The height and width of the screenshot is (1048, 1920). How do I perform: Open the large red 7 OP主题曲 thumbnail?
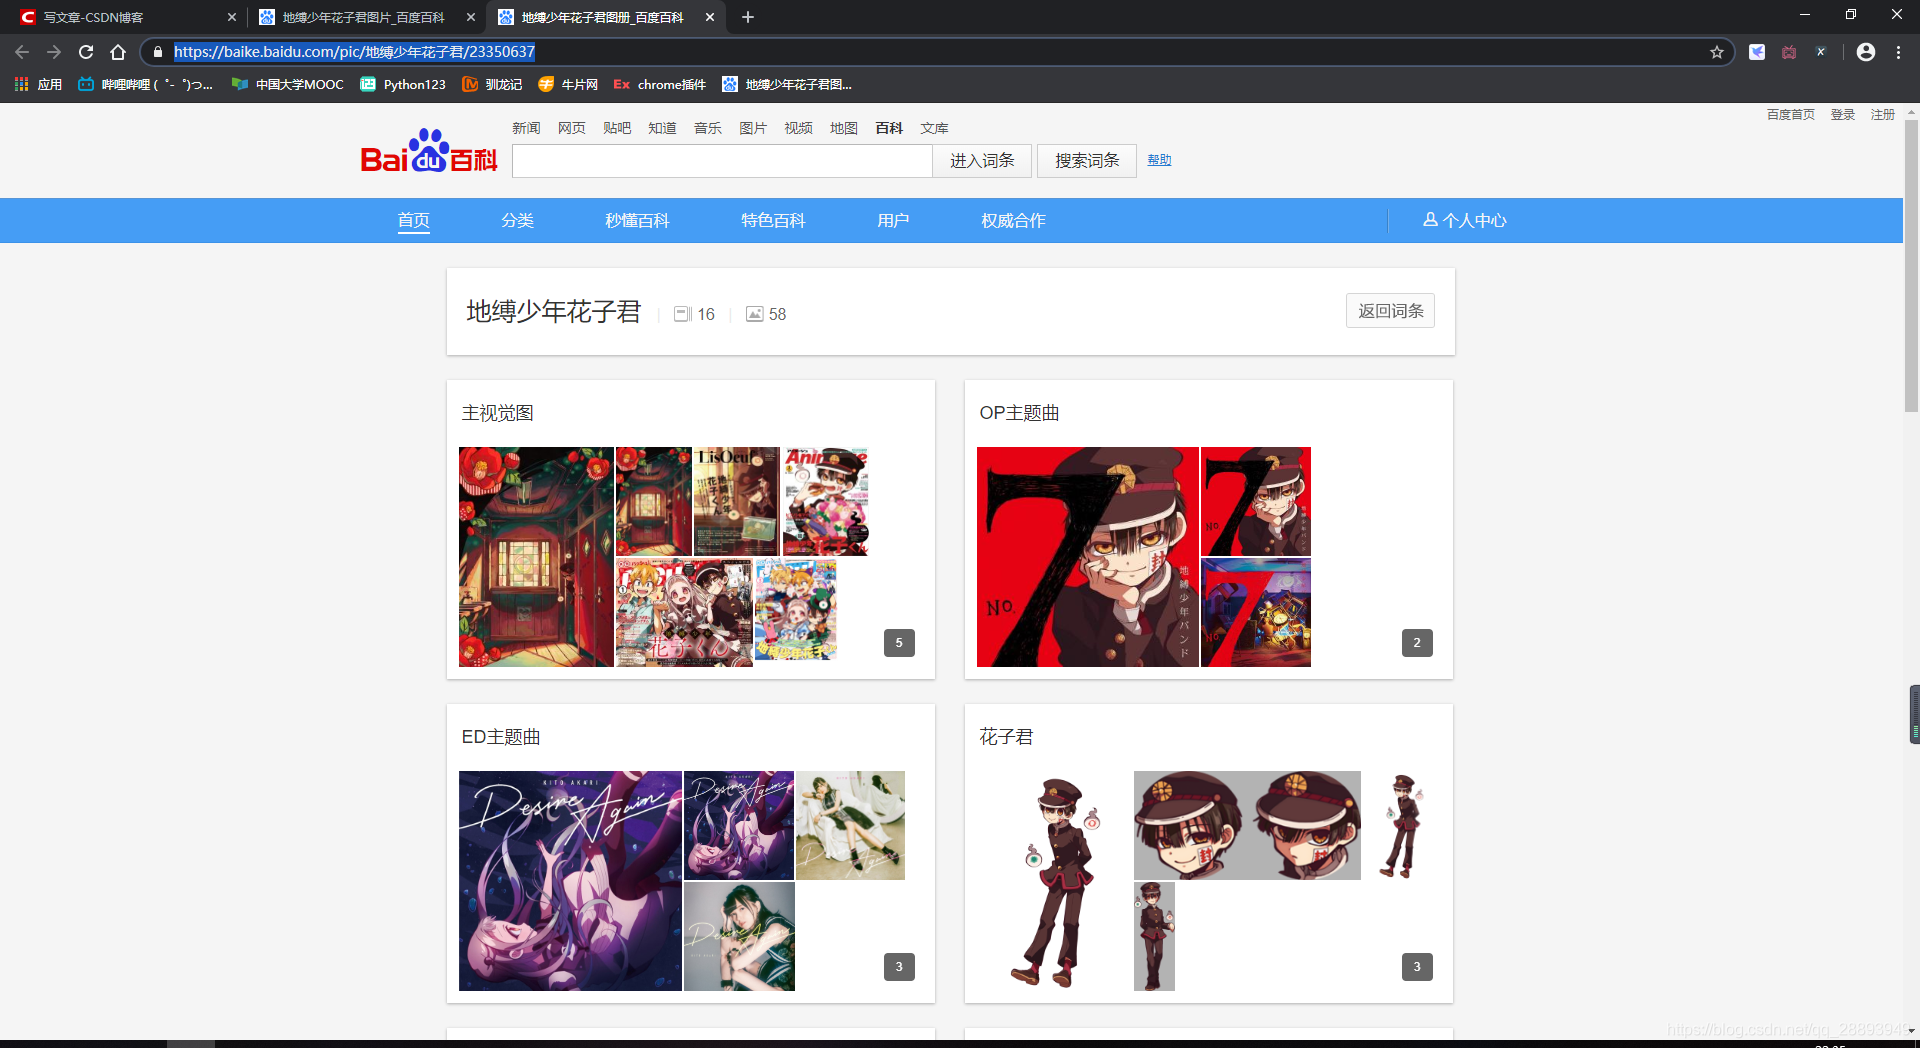tap(1088, 557)
